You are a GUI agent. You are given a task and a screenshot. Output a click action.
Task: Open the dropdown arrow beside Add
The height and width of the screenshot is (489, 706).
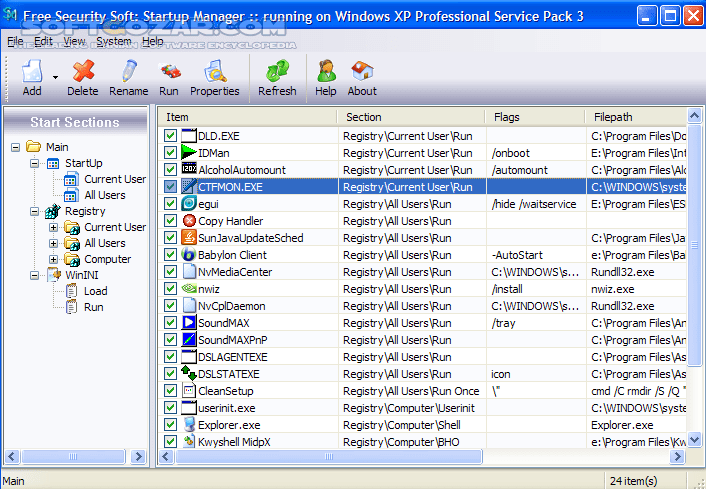(55, 77)
